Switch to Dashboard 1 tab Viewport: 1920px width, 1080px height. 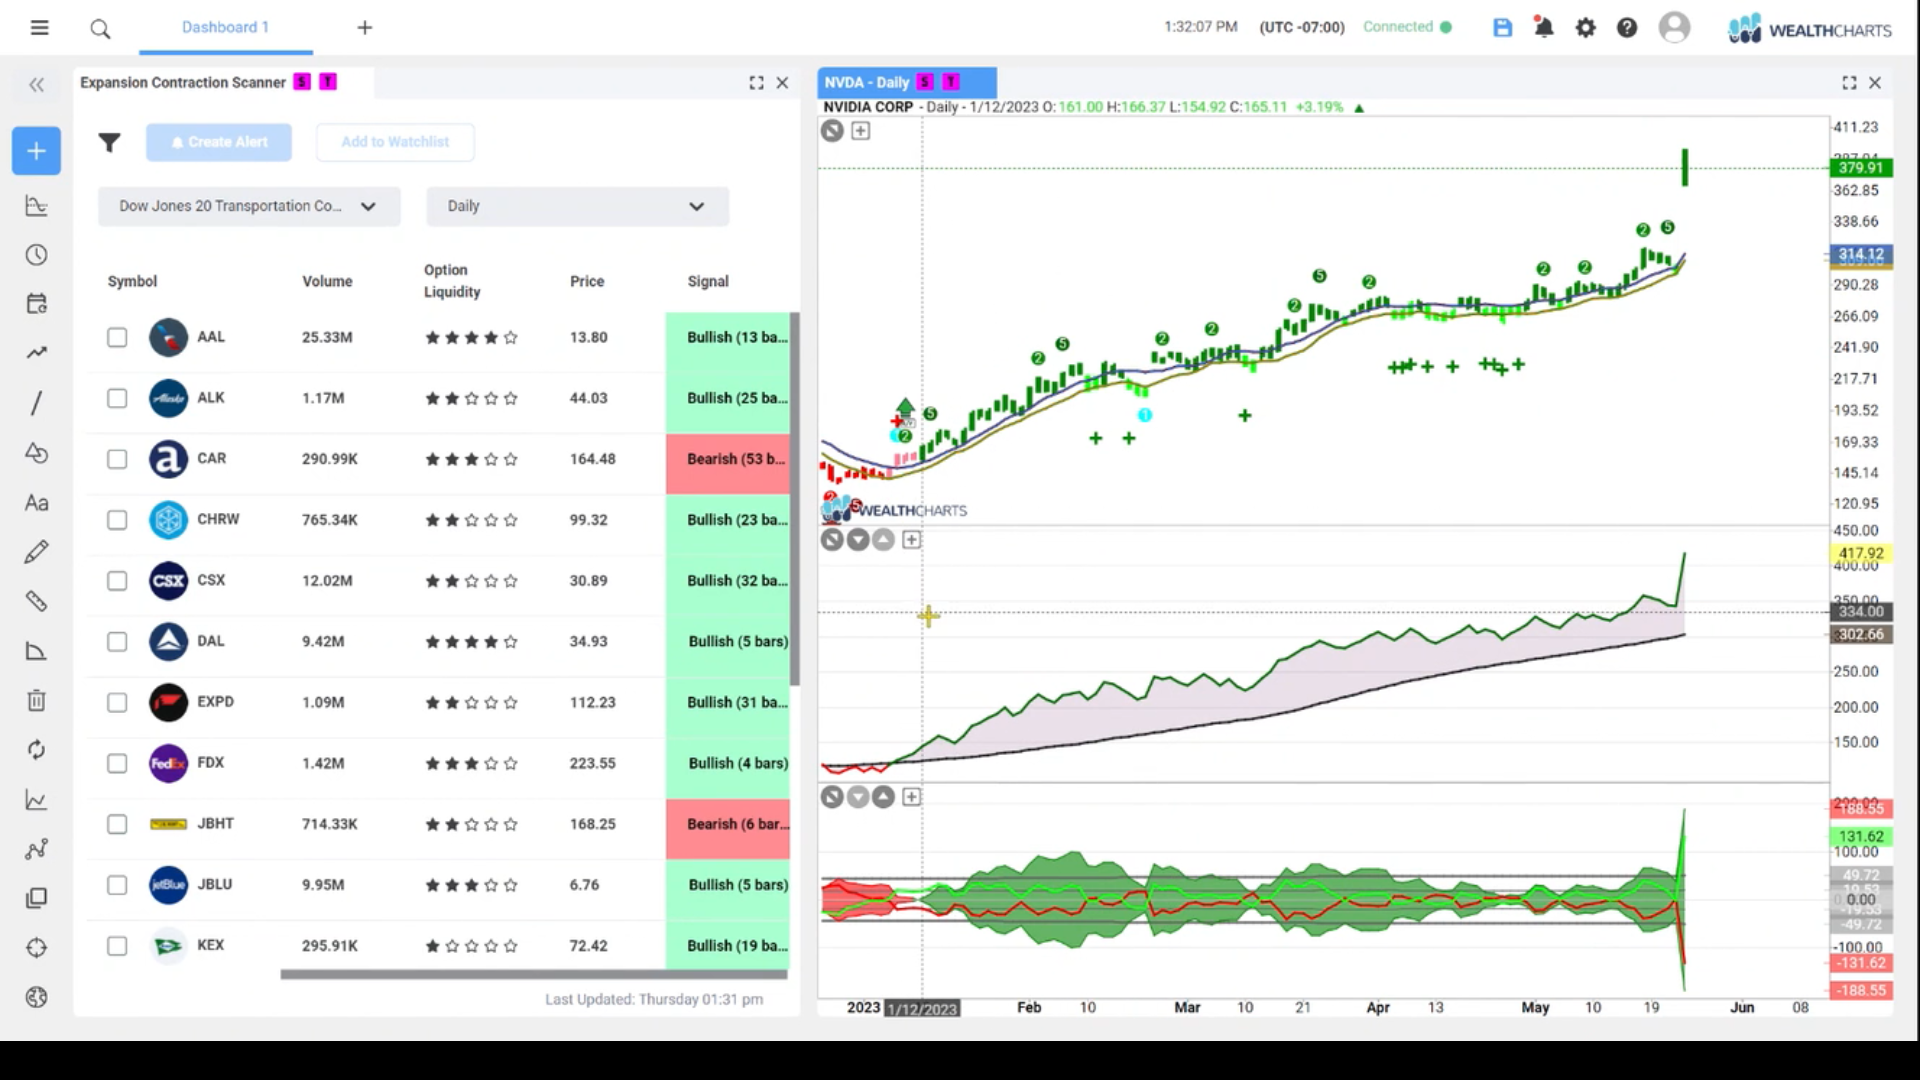point(225,27)
